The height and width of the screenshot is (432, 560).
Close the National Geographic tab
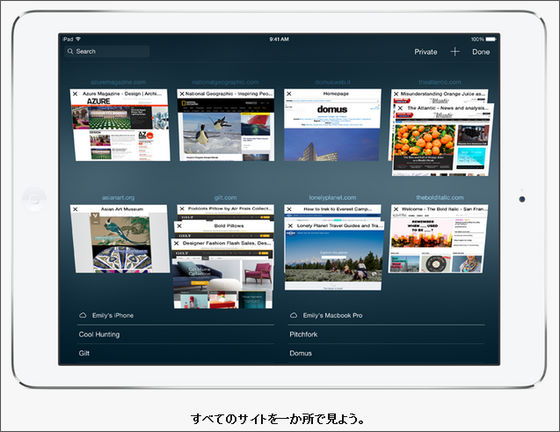[182, 94]
